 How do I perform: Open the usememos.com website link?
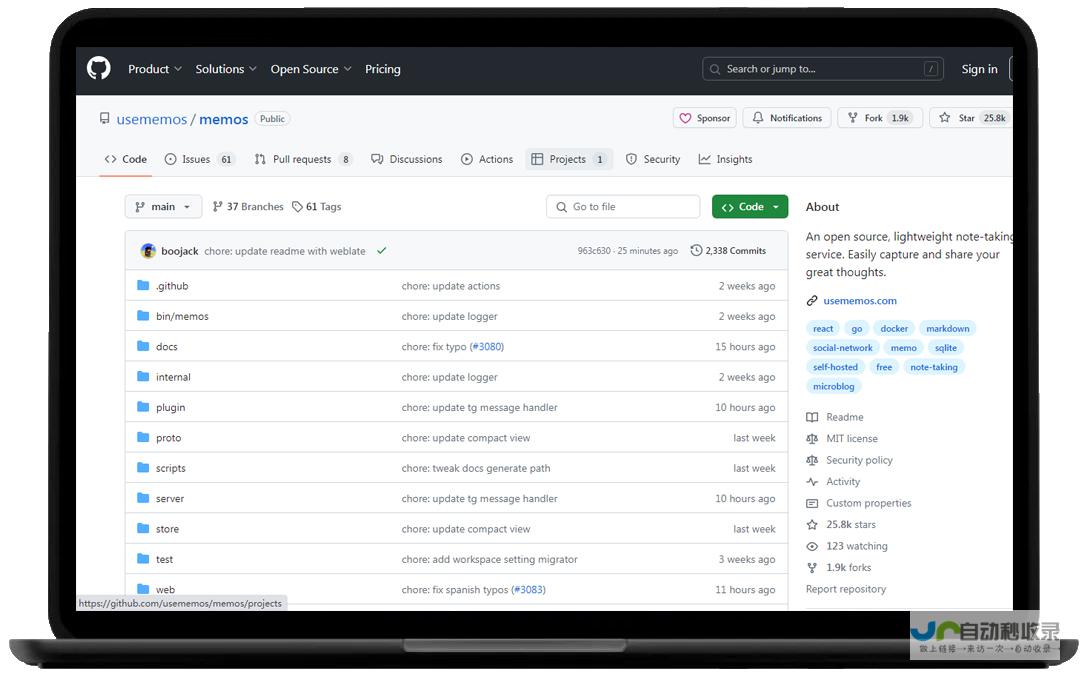point(860,300)
